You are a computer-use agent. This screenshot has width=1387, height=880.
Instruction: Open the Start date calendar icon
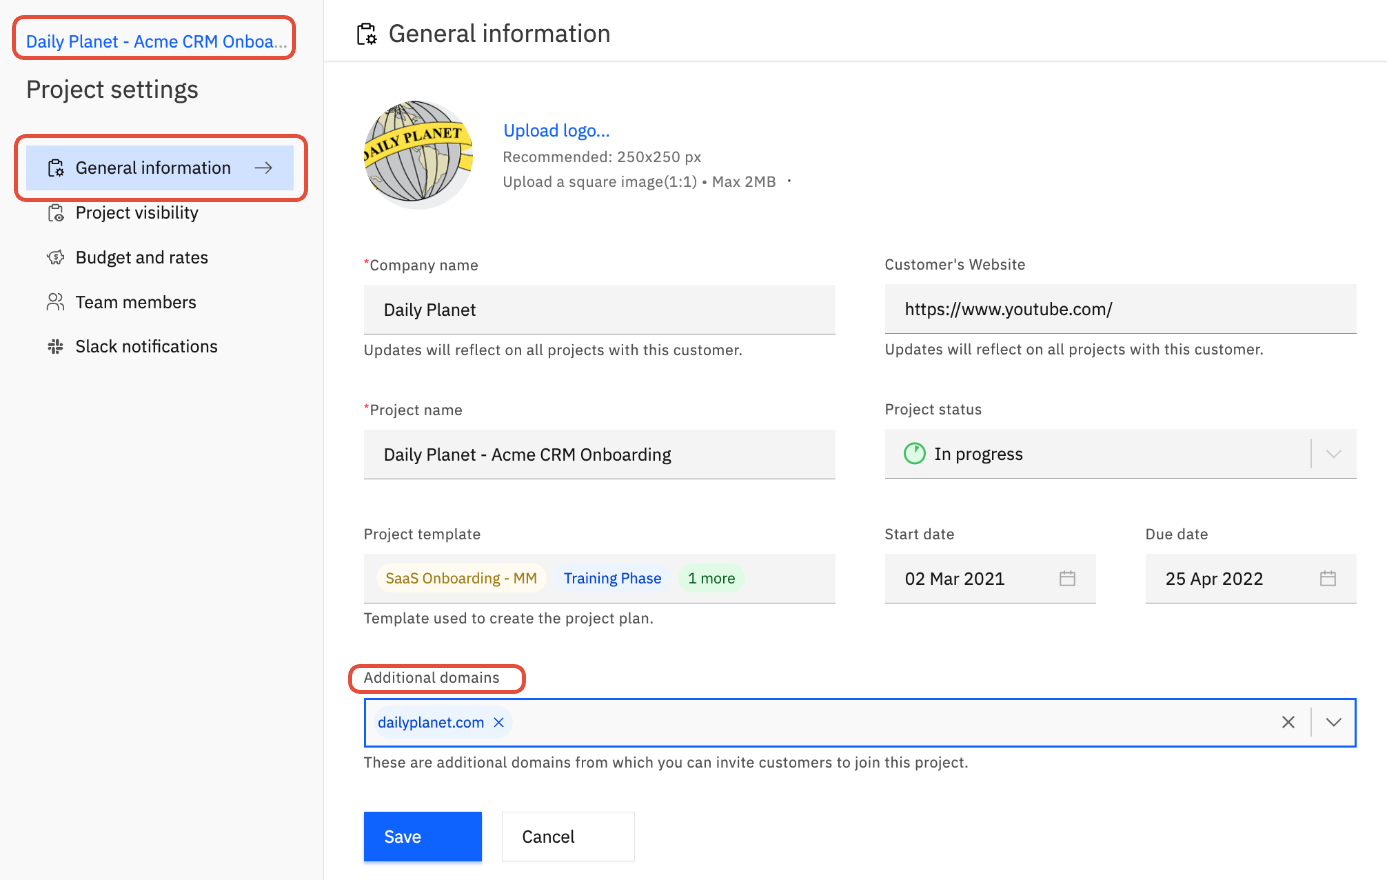click(1067, 579)
